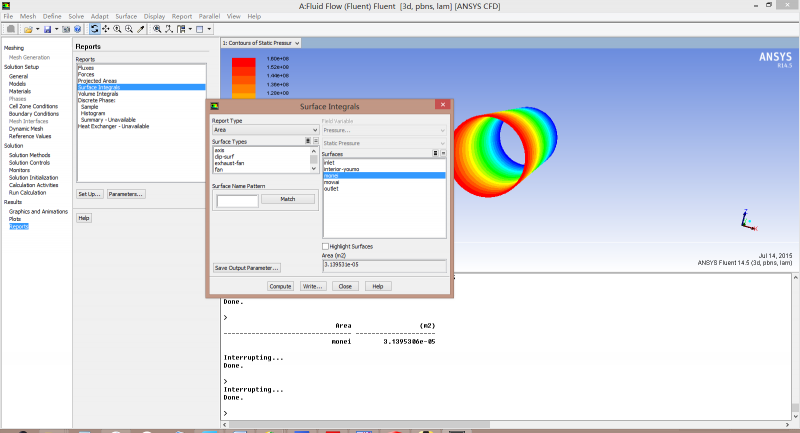Click the graphics window layout icon
The width and height of the screenshot is (800, 433).
[200, 30]
